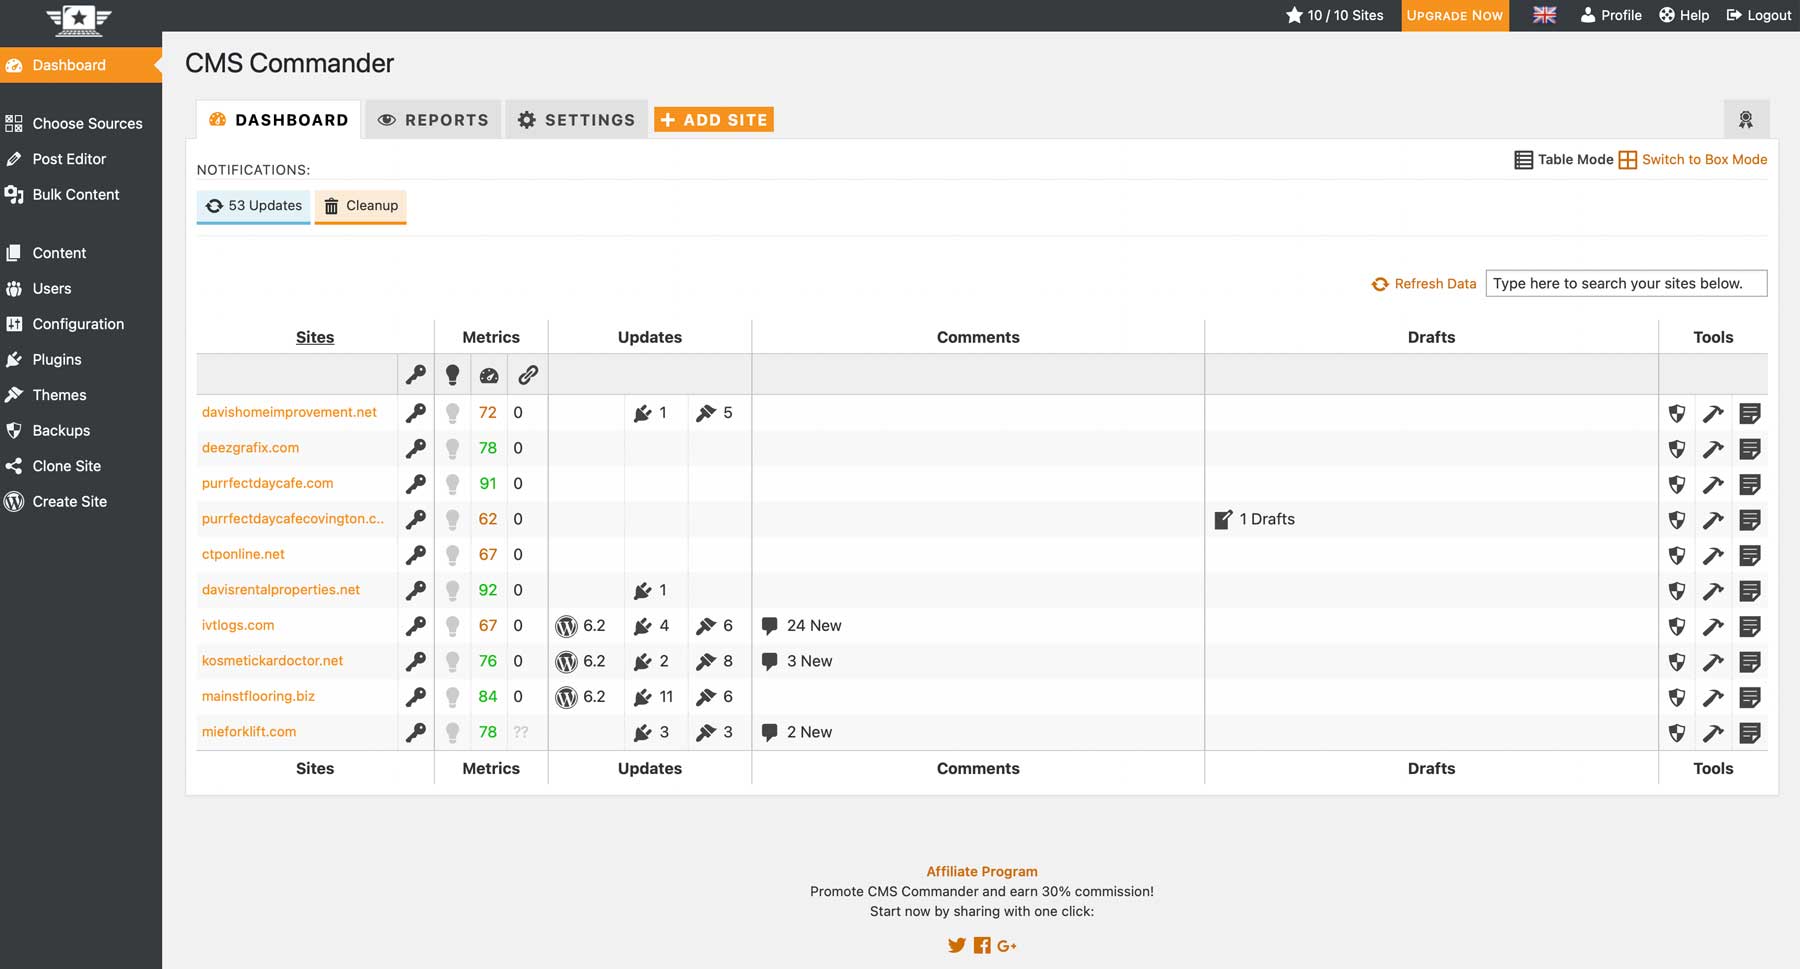Switch to the Reports tab
The image size is (1800, 969).
(433, 119)
